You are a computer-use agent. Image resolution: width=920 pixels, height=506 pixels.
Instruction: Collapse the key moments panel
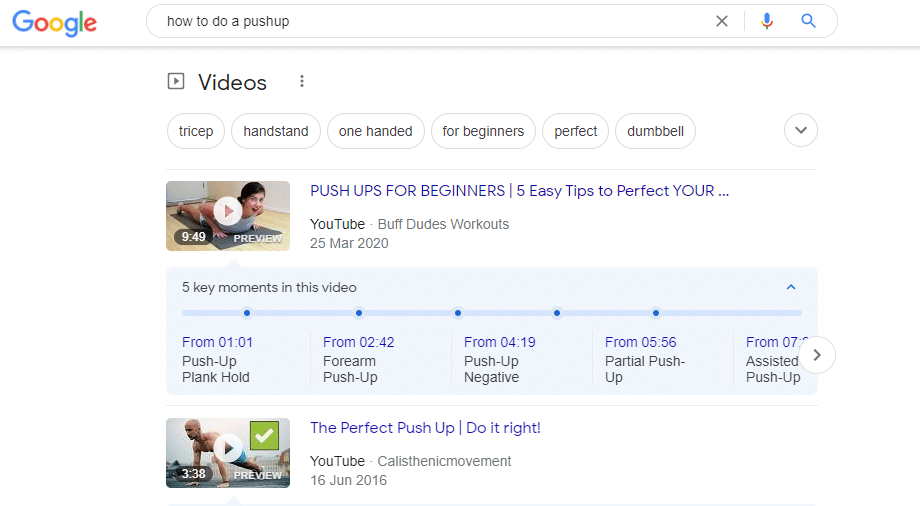(791, 287)
